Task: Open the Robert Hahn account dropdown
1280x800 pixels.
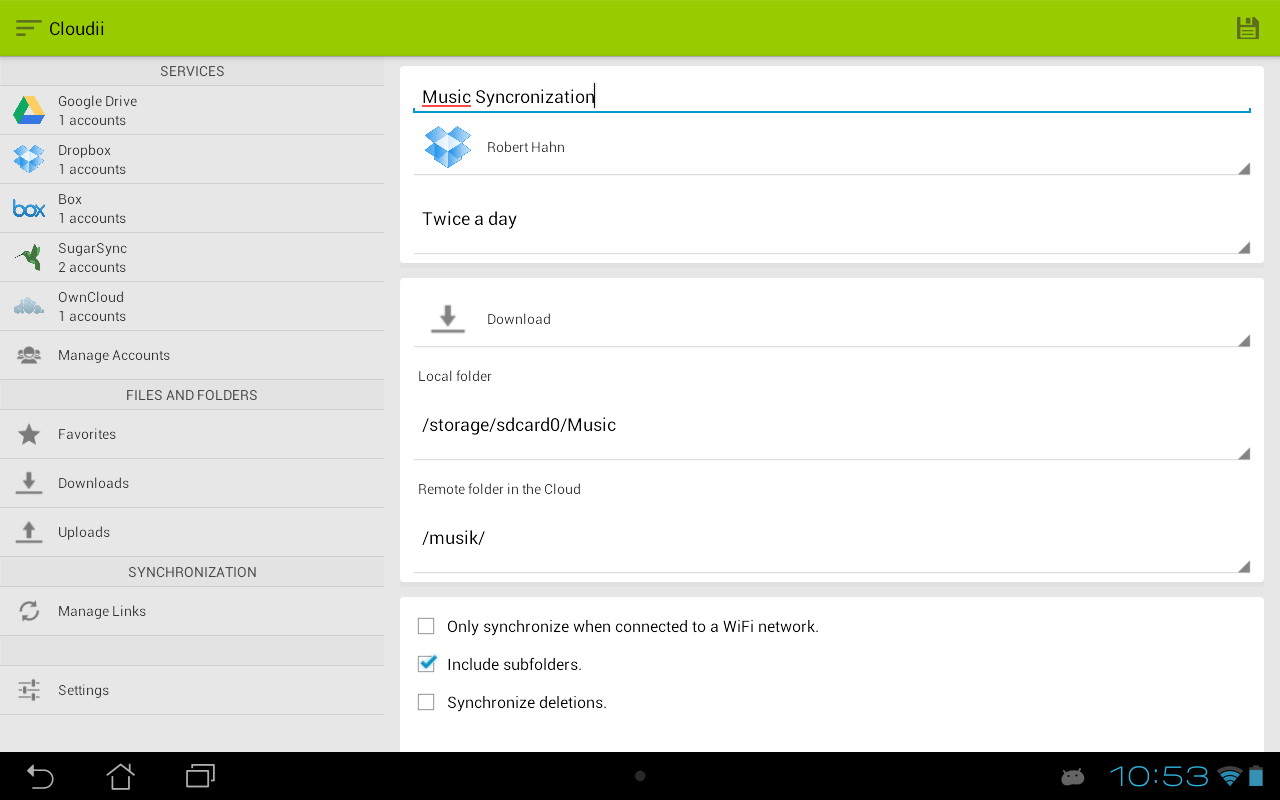Action: tap(832, 148)
